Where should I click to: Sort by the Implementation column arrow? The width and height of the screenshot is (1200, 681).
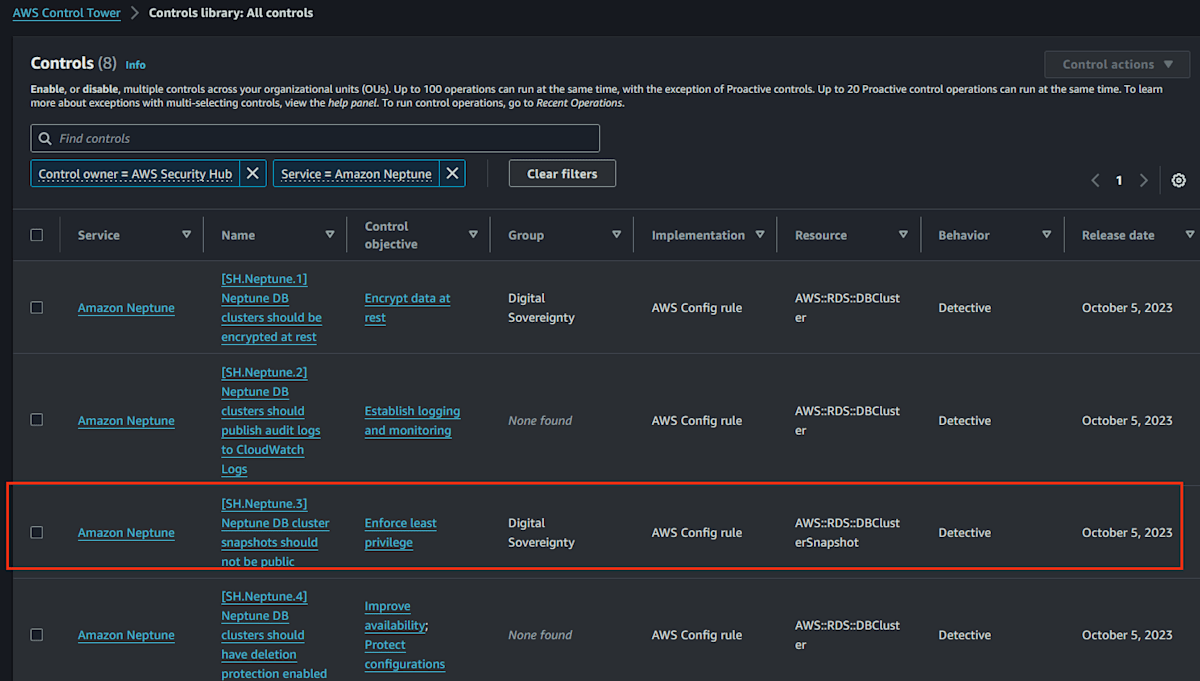[760, 235]
